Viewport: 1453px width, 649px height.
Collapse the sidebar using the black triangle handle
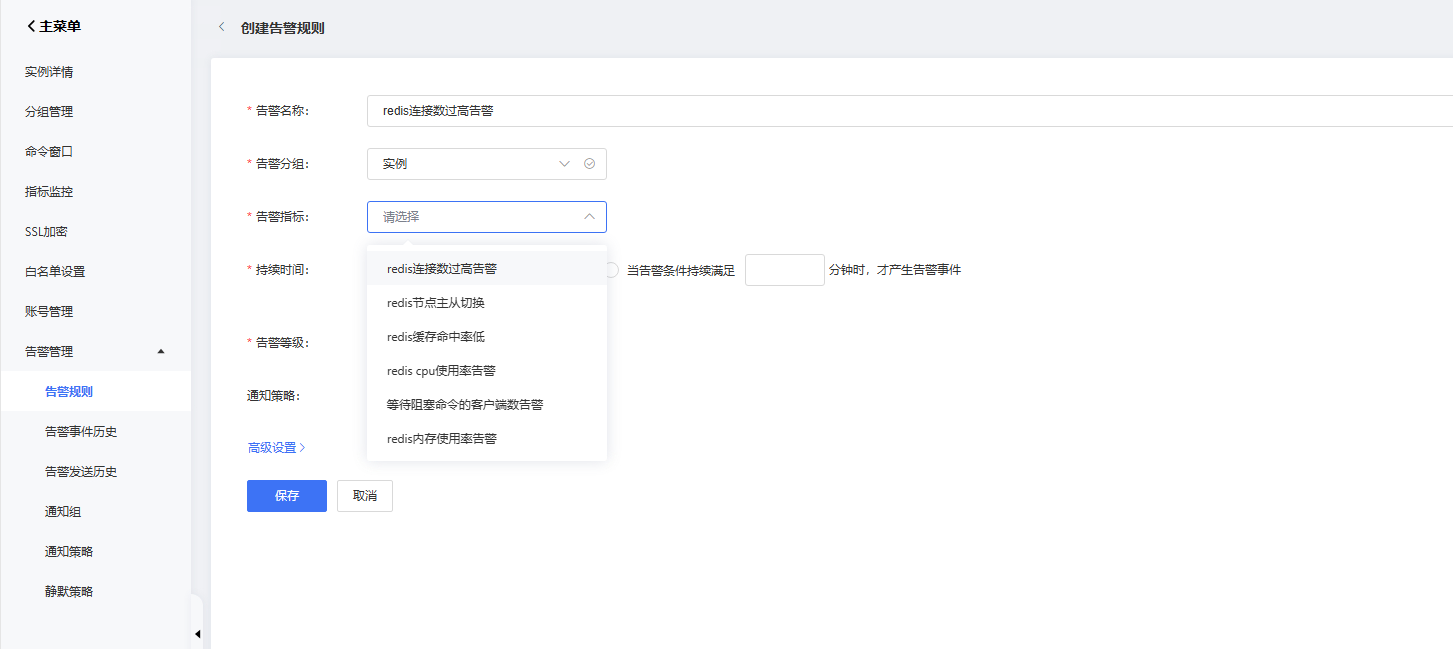point(197,634)
